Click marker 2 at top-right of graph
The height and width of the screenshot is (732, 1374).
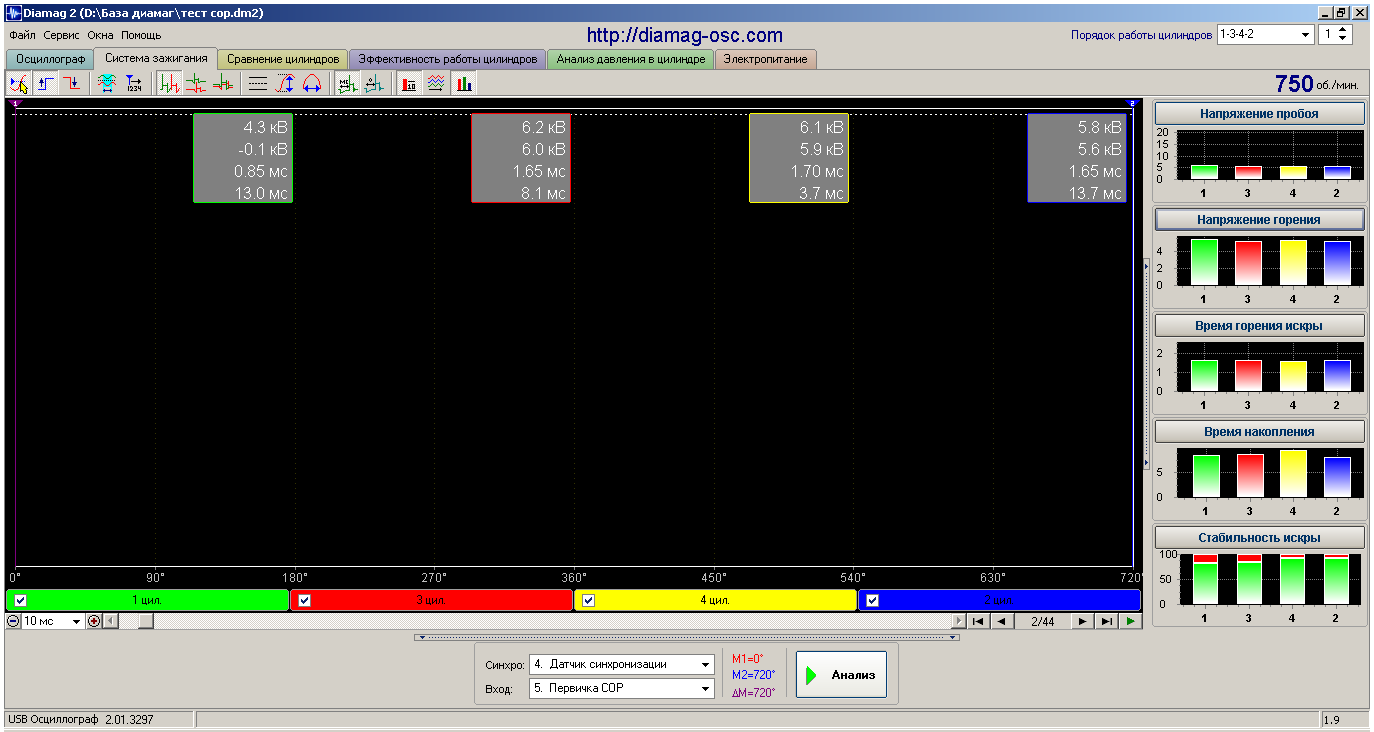[x=1132, y=103]
